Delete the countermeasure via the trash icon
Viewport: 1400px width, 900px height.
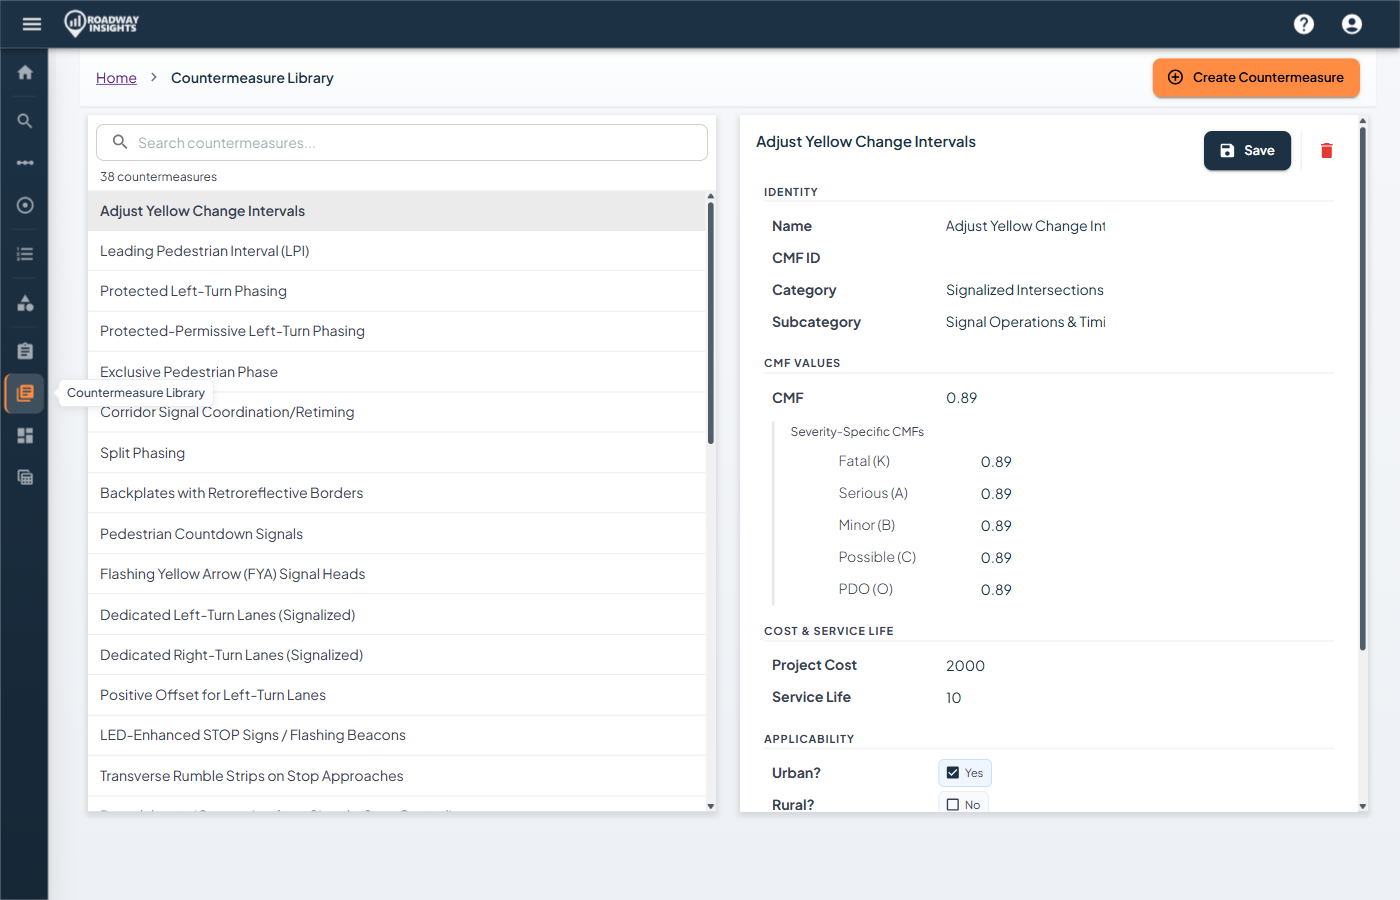point(1326,150)
